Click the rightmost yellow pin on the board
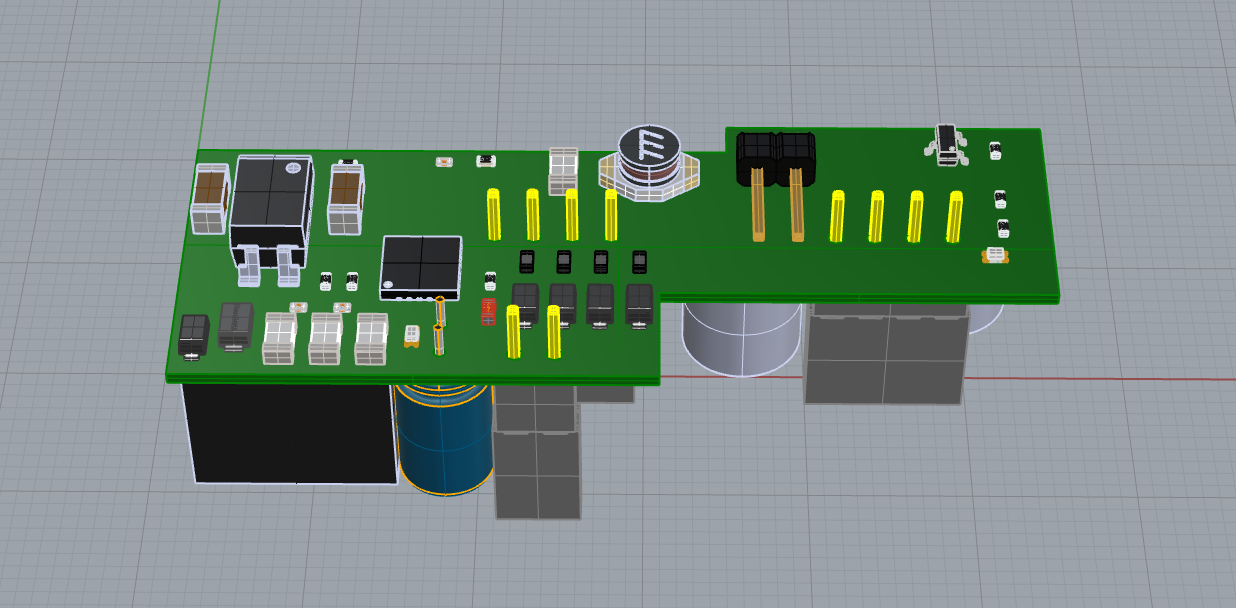This screenshot has height=608, width=1236. tap(955, 216)
